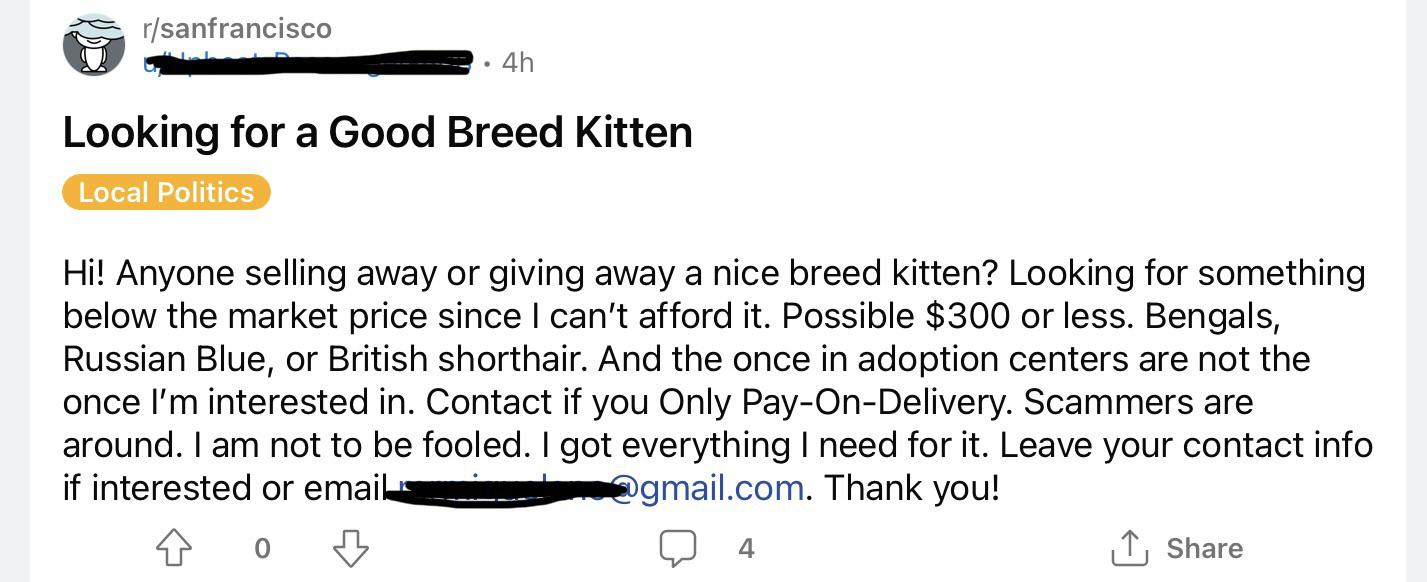Open the post title Looking for a Good Breed Kitten
1427x582 pixels.
pyautogui.click(x=377, y=131)
